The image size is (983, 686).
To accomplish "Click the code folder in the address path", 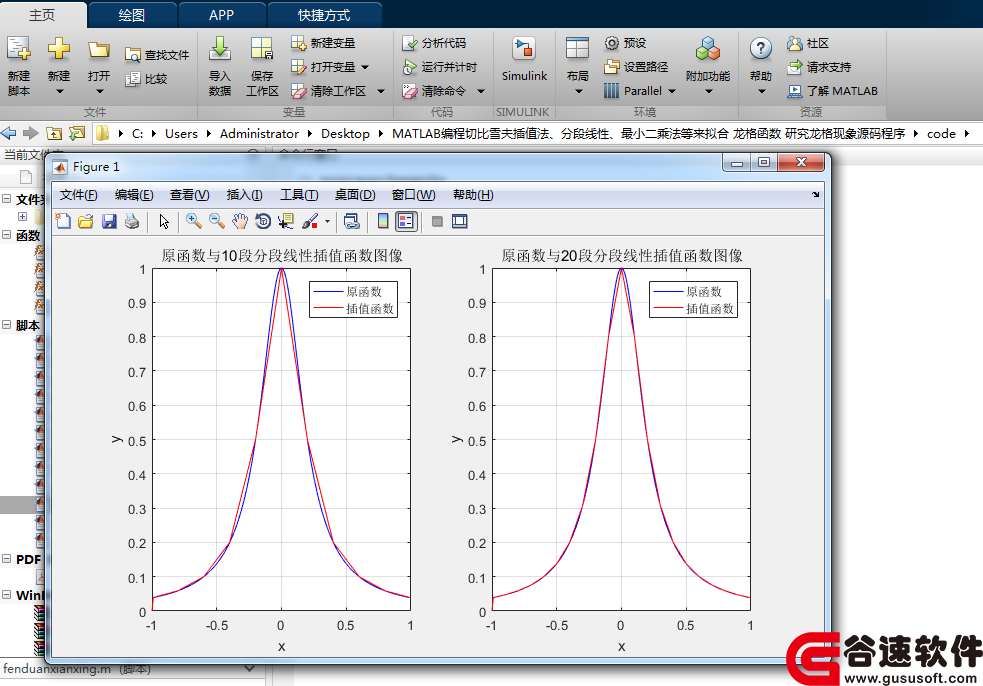I will (941, 134).
